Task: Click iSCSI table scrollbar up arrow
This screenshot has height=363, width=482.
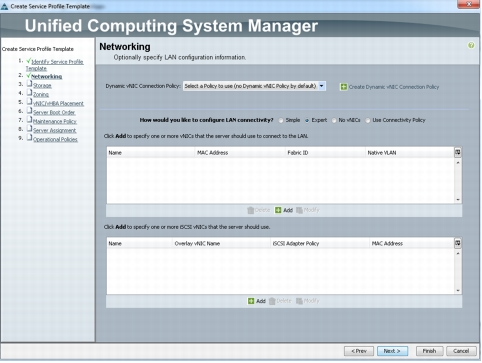Action: point(458,254)
